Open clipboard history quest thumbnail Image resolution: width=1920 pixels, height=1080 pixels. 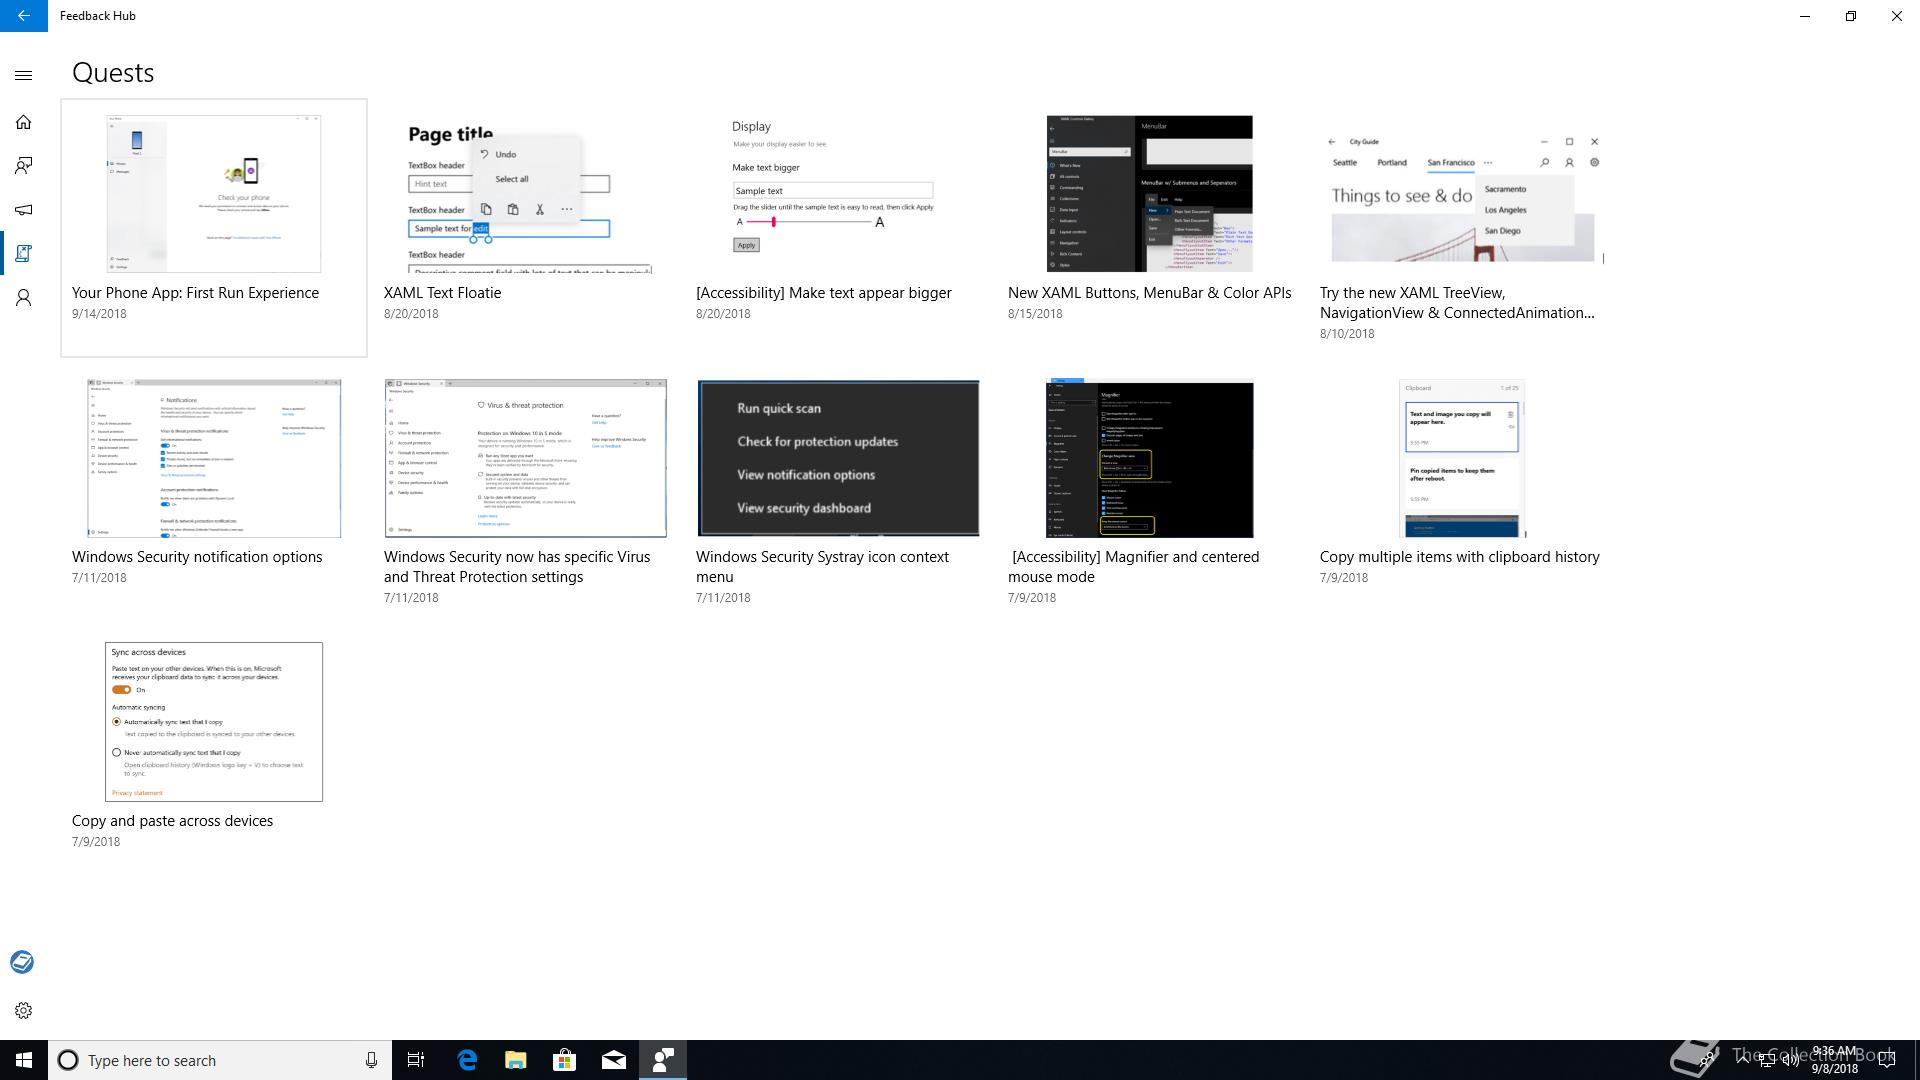coord(1462,458)
